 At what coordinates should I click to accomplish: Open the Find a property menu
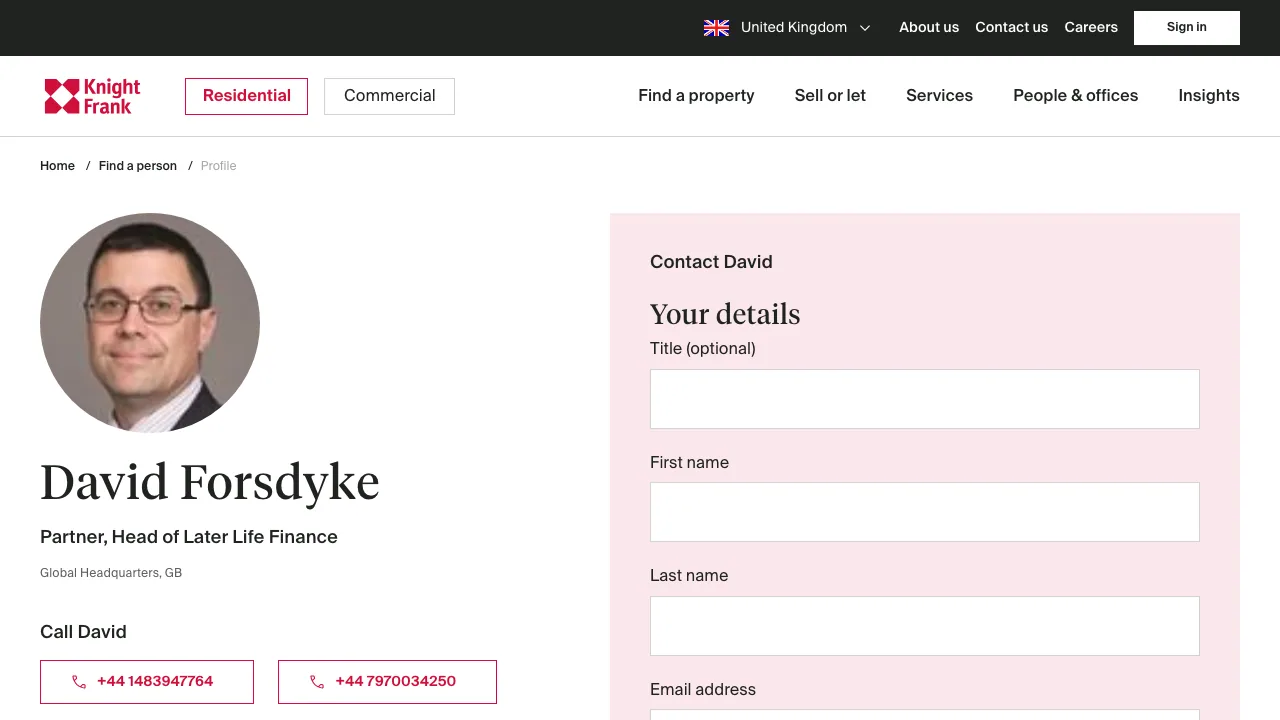[x=696, y=96]
